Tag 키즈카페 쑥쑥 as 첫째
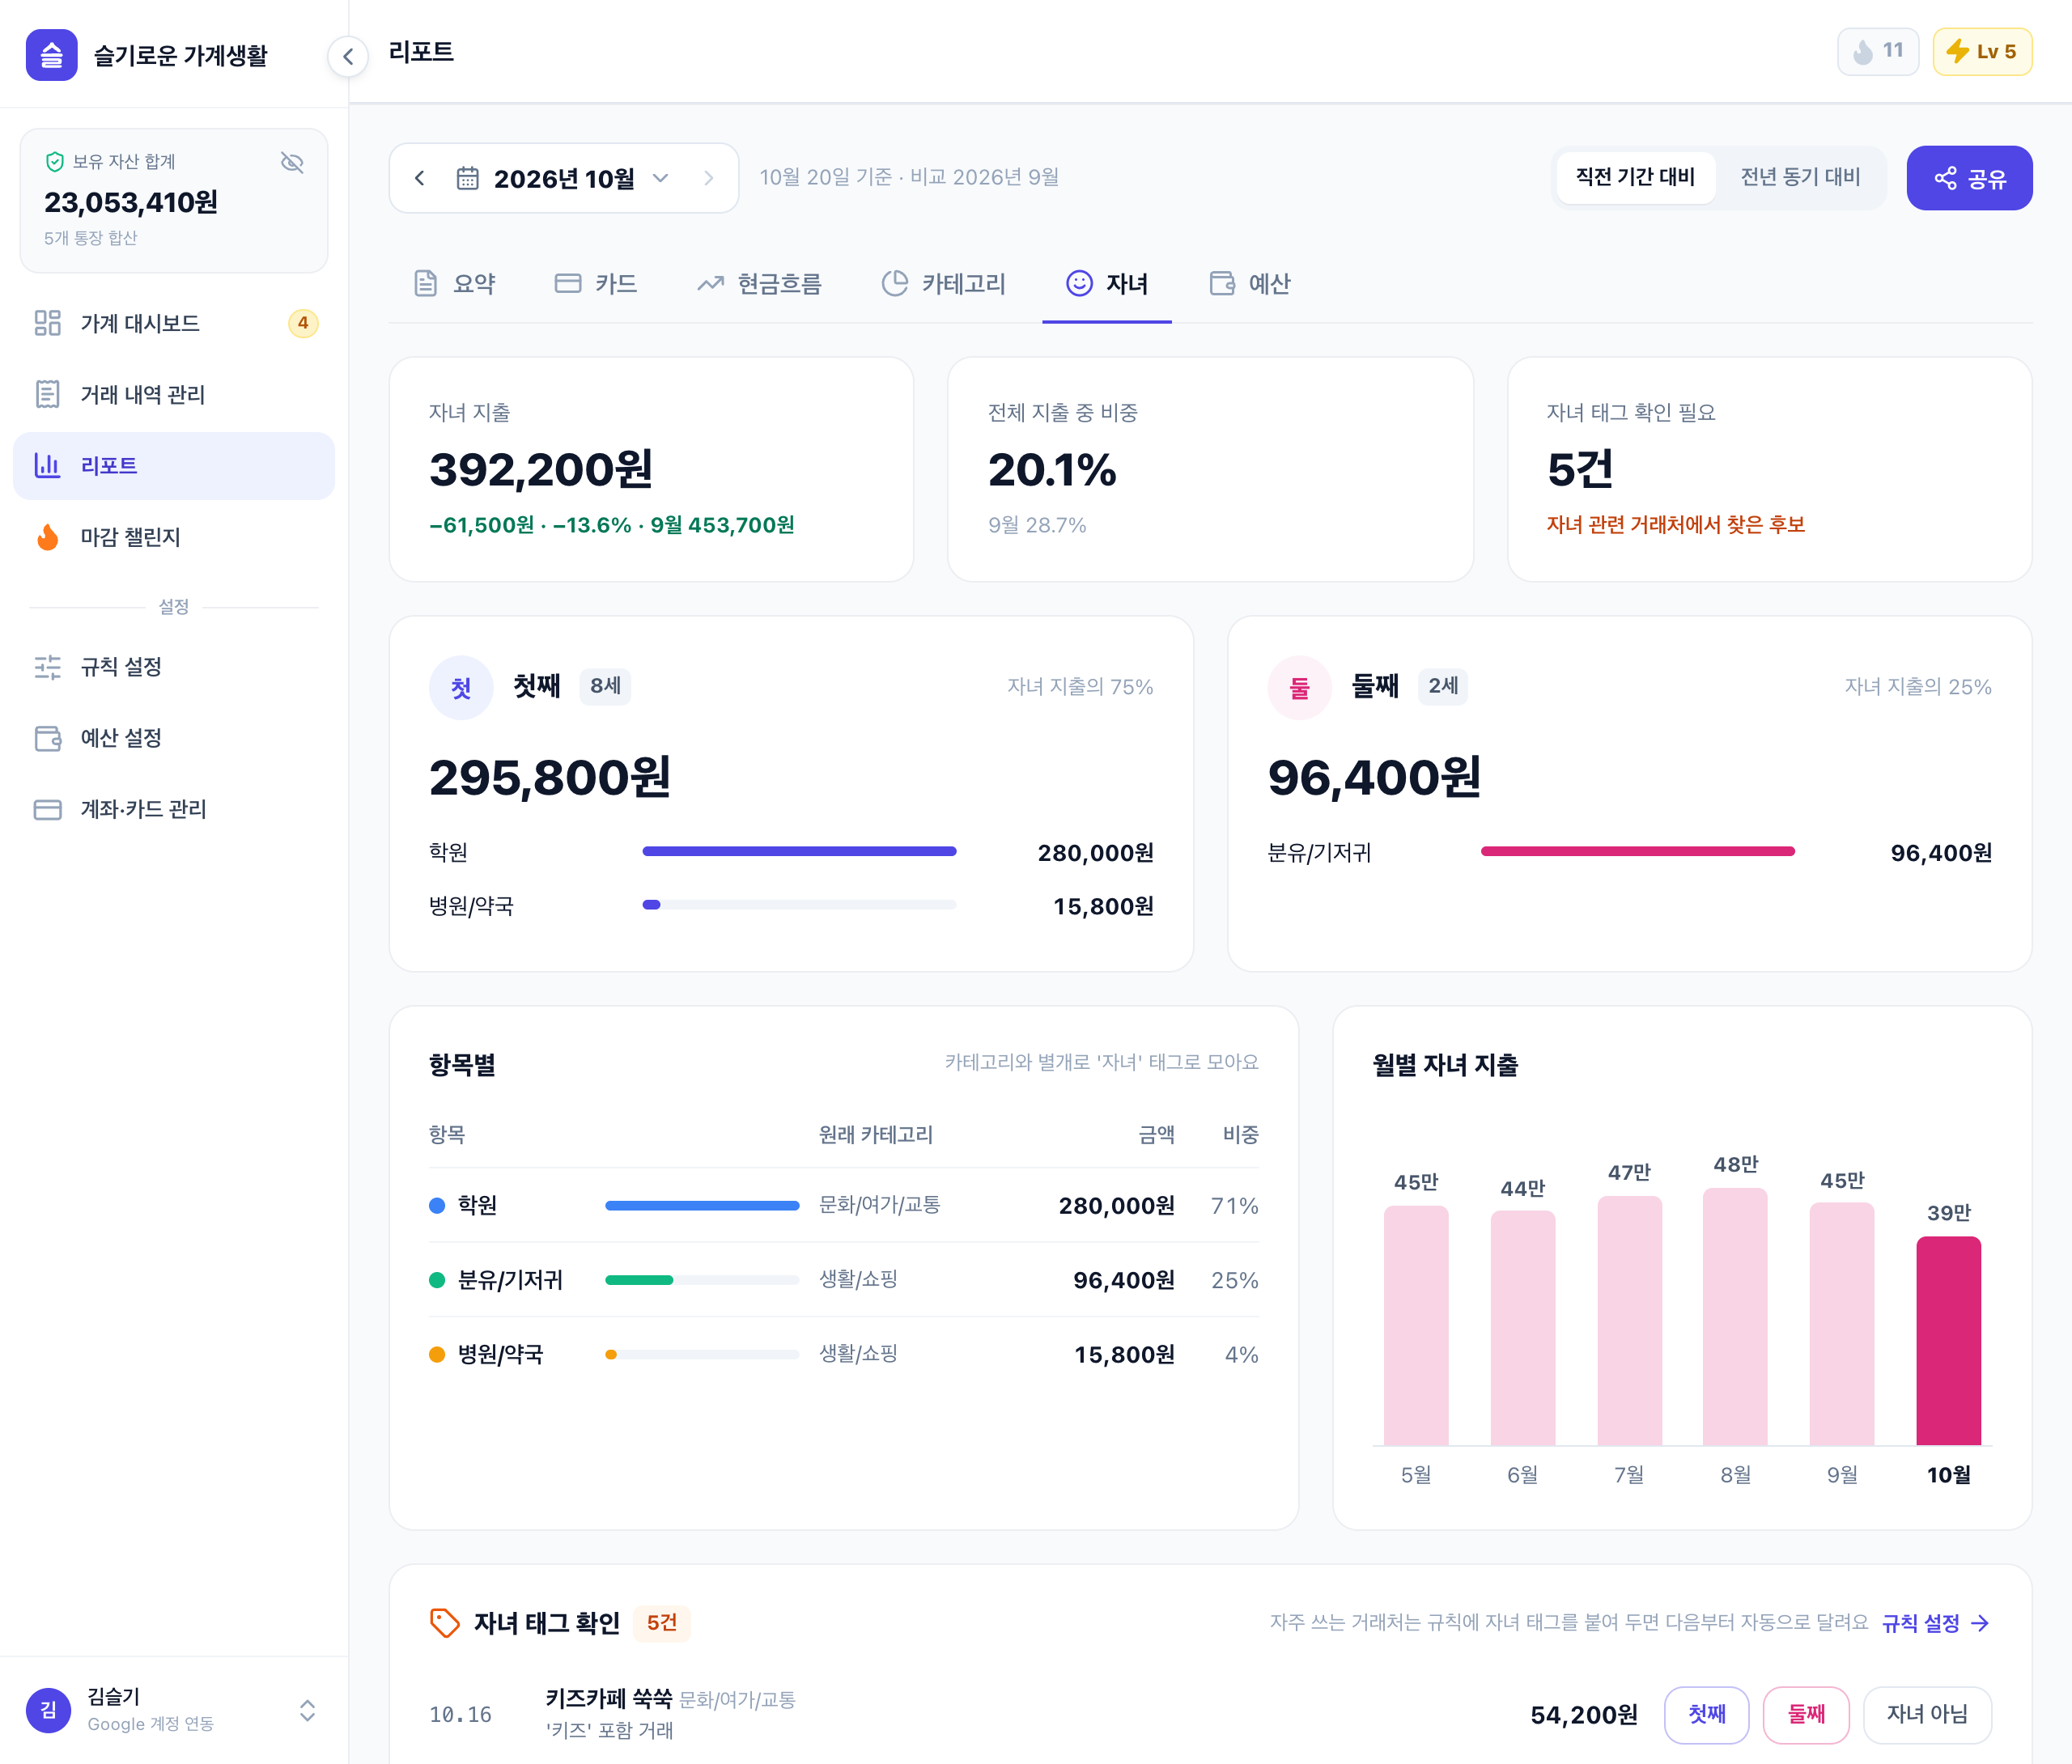The height and width of the screenshot is (1764, 2072). (x=1706, y=1714)
